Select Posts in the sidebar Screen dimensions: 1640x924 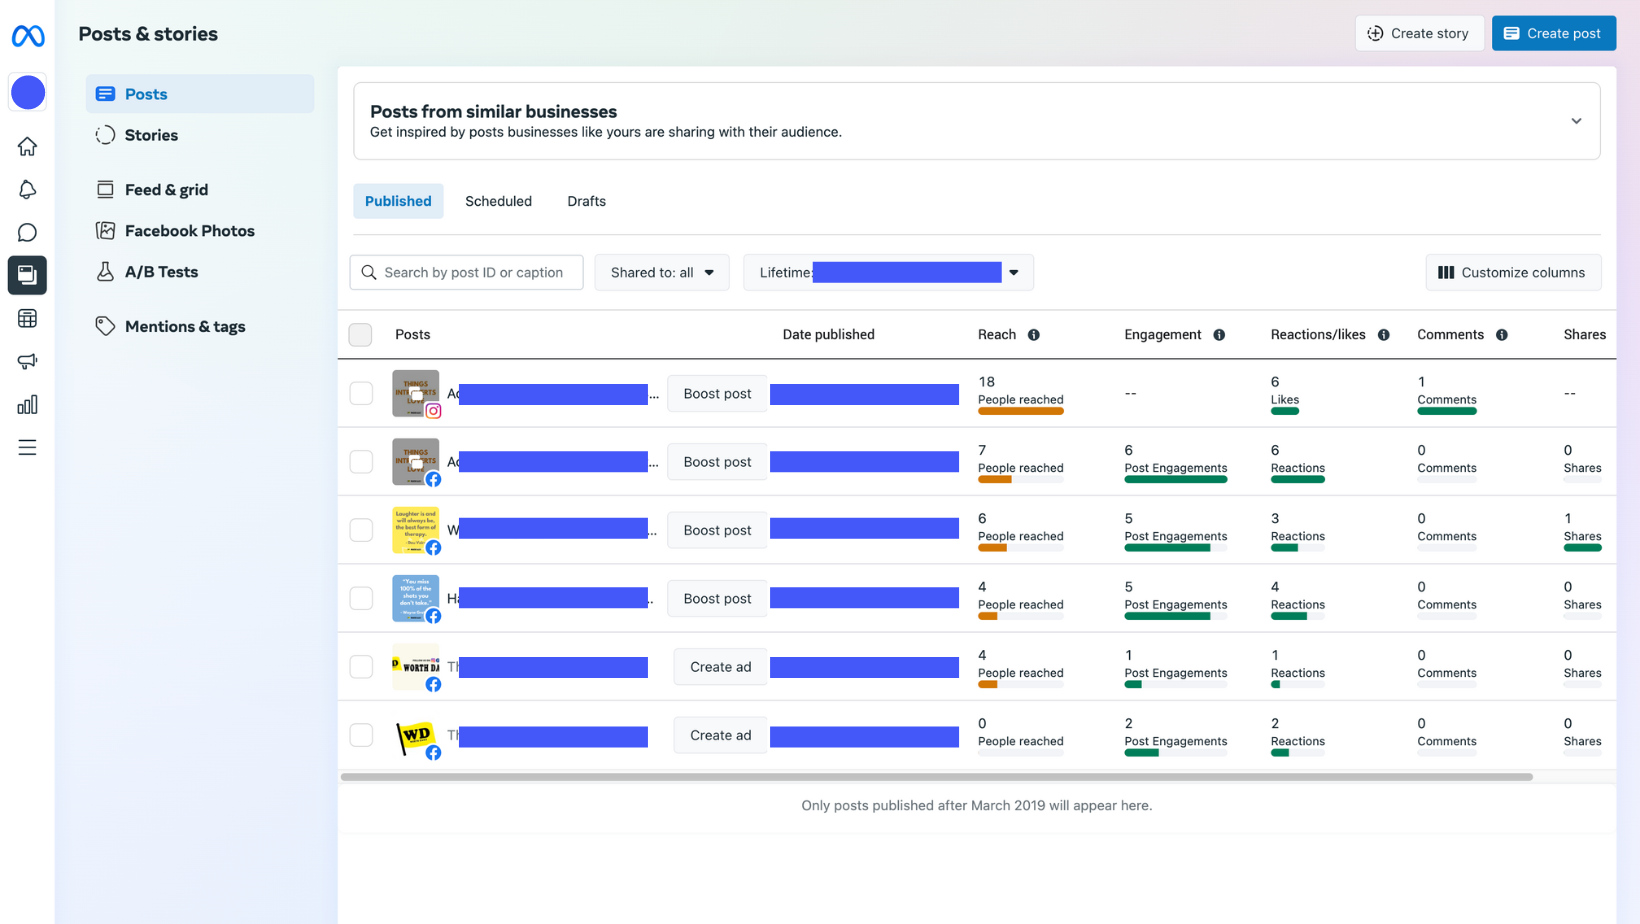point(200,94)
